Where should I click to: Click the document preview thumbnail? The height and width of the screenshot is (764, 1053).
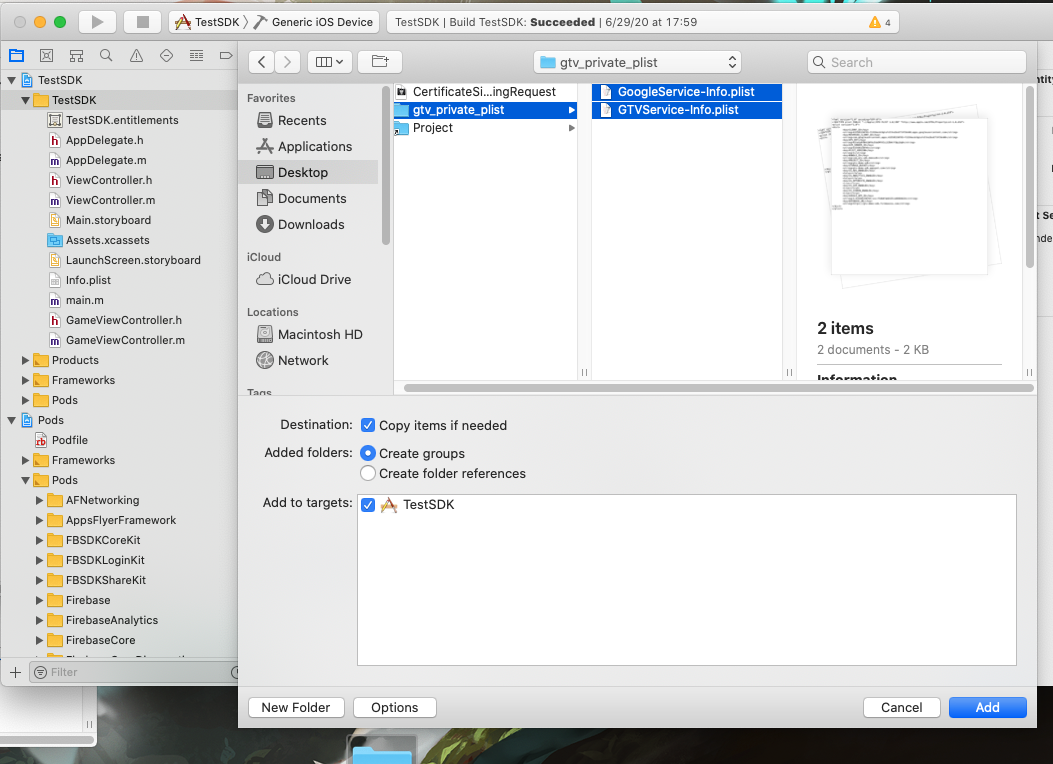tap(909, 195)
